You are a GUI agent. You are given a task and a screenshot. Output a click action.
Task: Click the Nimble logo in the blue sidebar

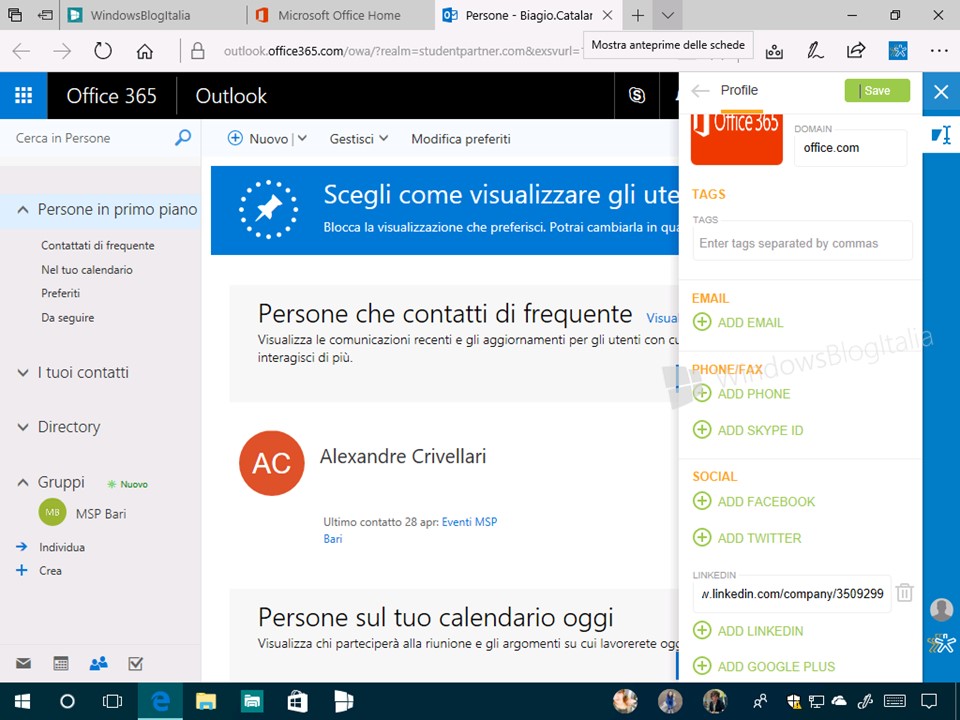941,643
